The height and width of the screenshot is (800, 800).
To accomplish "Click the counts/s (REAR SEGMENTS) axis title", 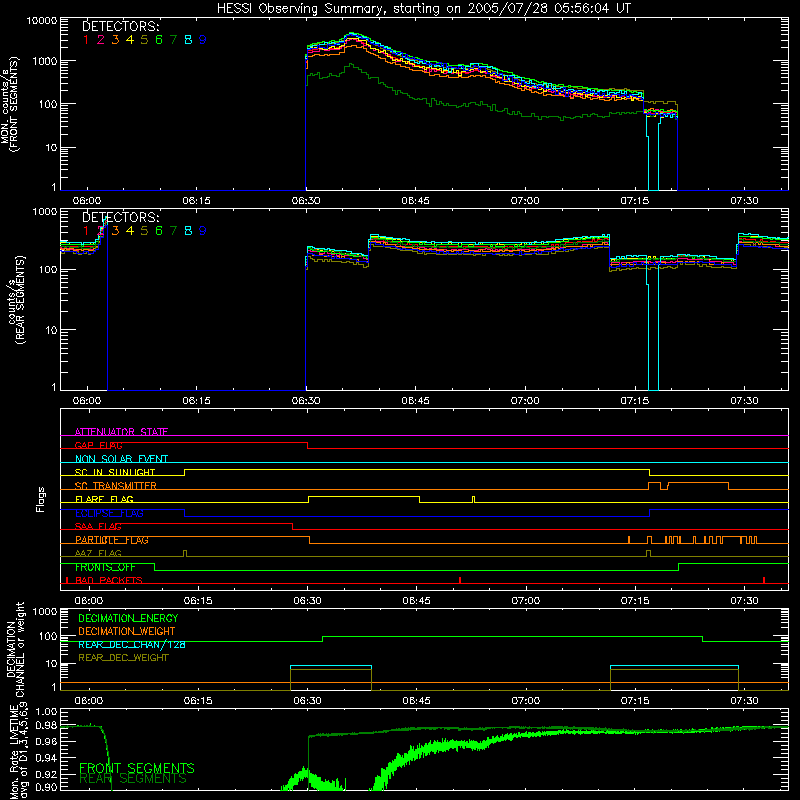I will (x=16, y=299).
